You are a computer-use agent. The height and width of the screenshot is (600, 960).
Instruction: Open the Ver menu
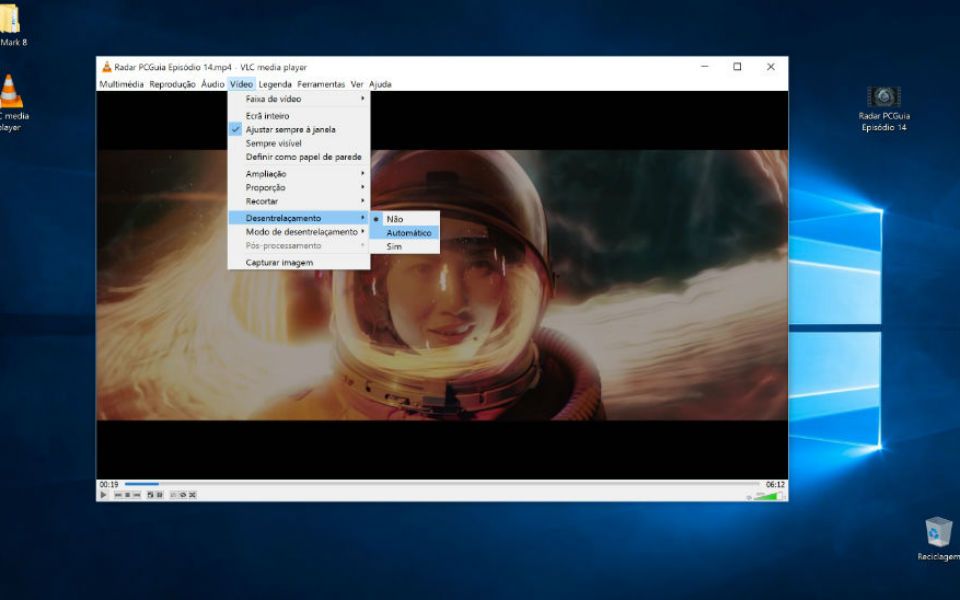click(357, 84)
